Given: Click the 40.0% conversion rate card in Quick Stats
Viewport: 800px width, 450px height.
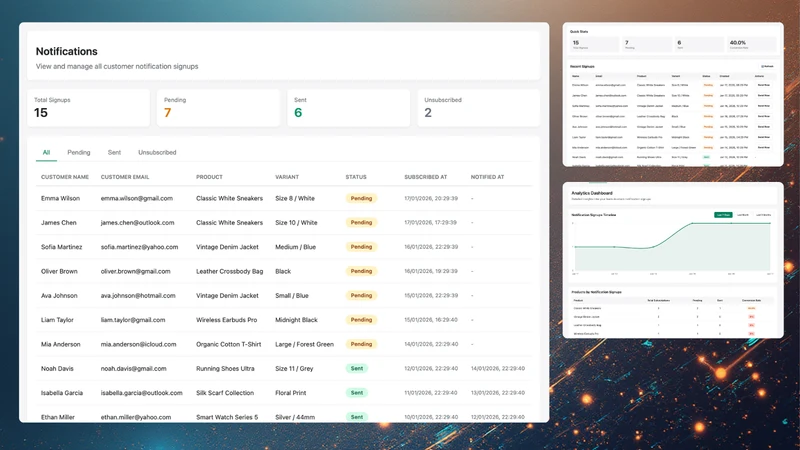Looking at the screenshot, I should [x=752, y=44].
